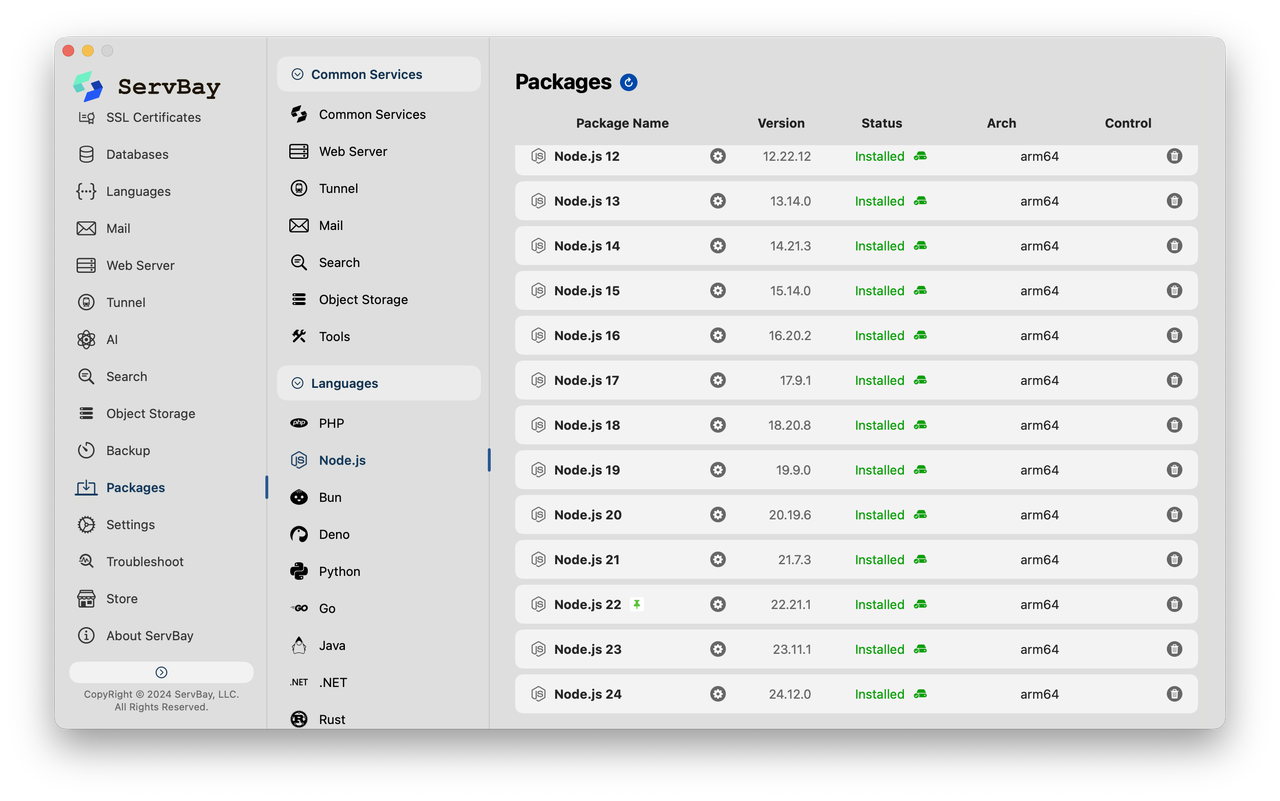Select Python in the languages list

339,571
